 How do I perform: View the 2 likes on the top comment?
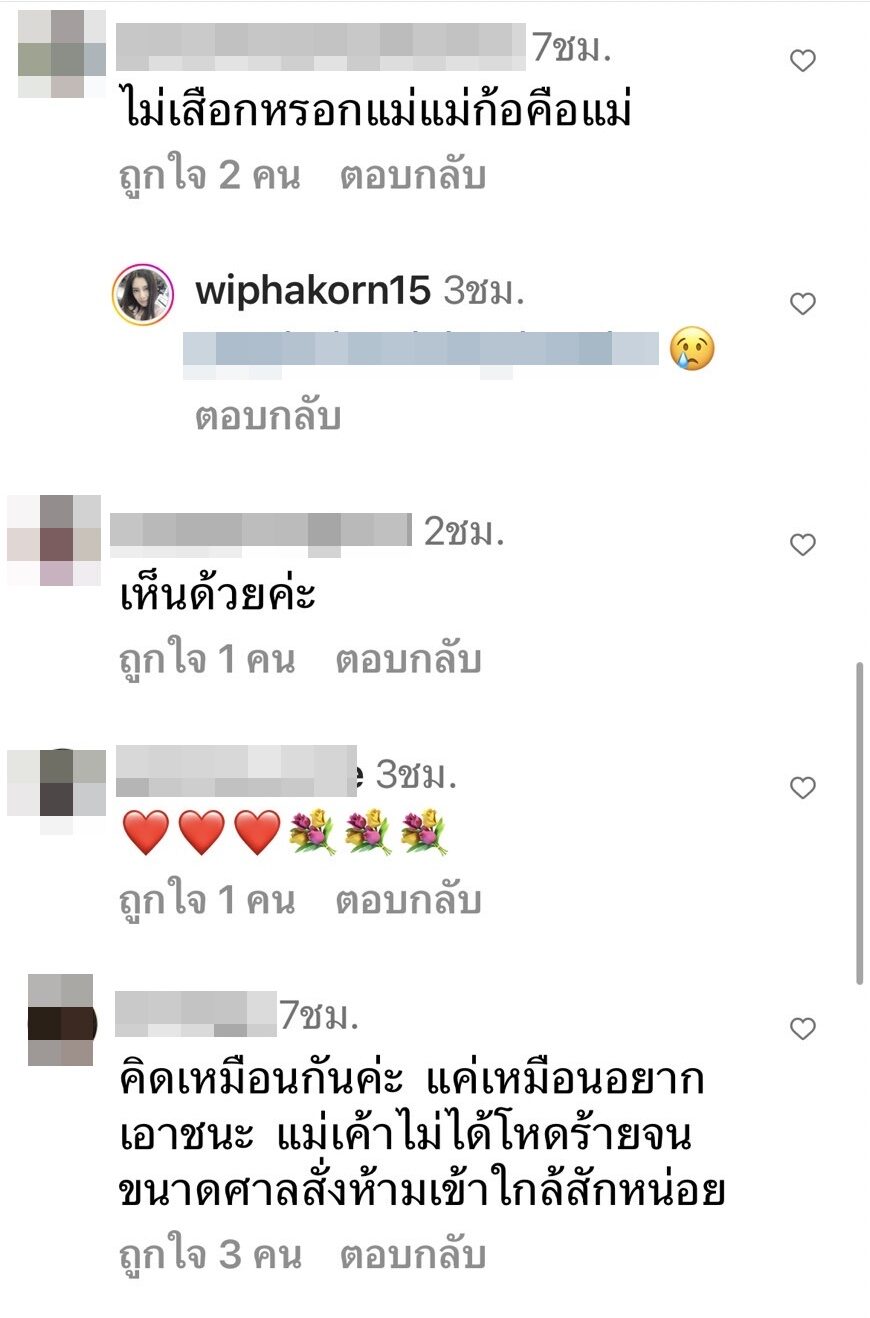tap(209, 176)
